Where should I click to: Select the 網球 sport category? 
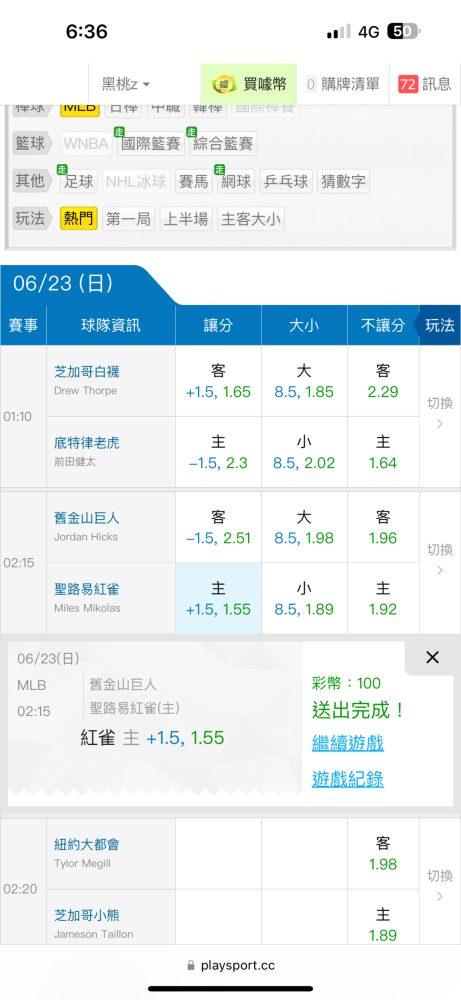coord(235,181)
